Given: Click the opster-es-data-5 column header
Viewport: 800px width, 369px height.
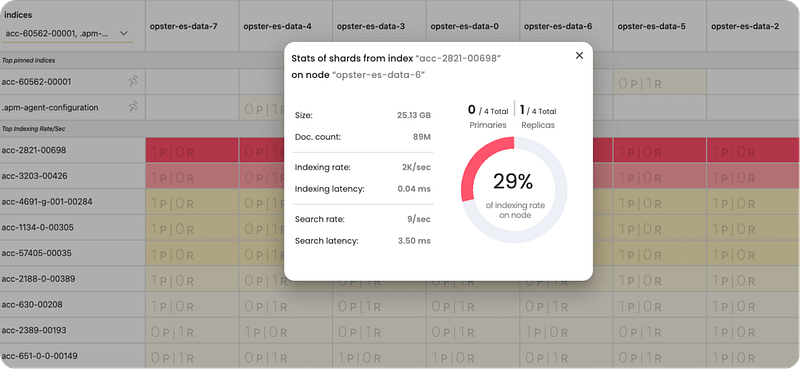Looking at the screenshot, I should click(x=652, y=26).
